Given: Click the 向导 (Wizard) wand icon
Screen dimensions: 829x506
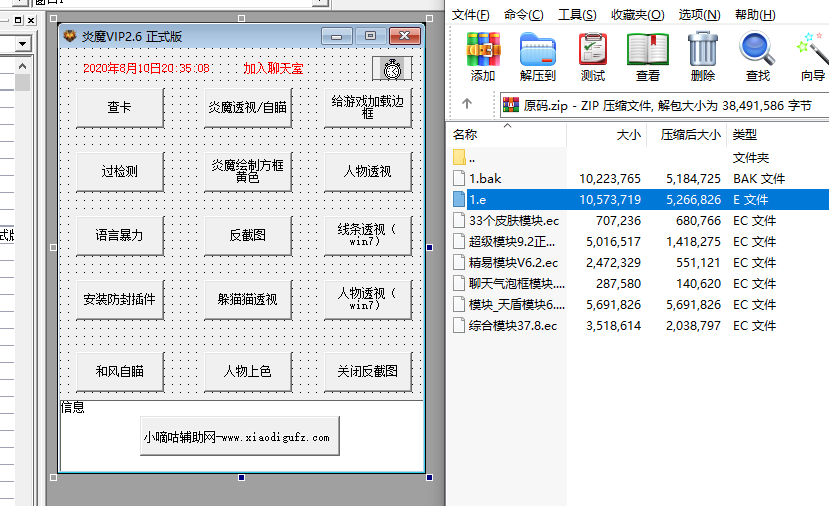Looking at the screenshot, I should pos(813,49).
